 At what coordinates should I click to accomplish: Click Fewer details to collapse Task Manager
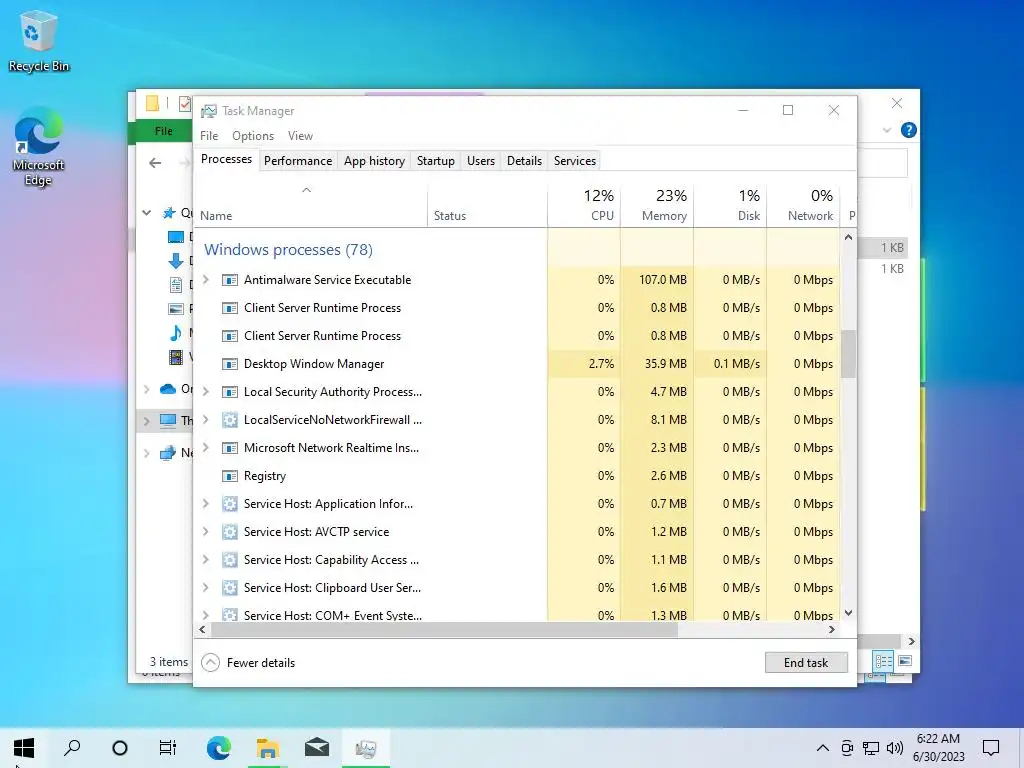pyautogui.click(x=248, y=663)
